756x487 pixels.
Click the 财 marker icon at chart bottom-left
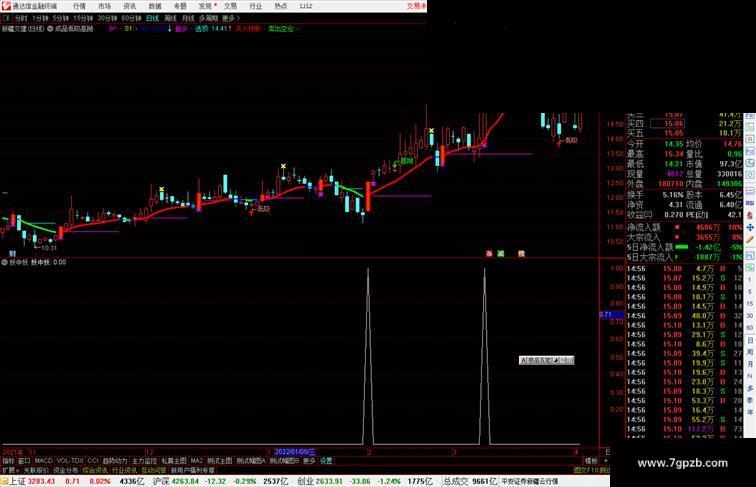[x=13, y=254]
